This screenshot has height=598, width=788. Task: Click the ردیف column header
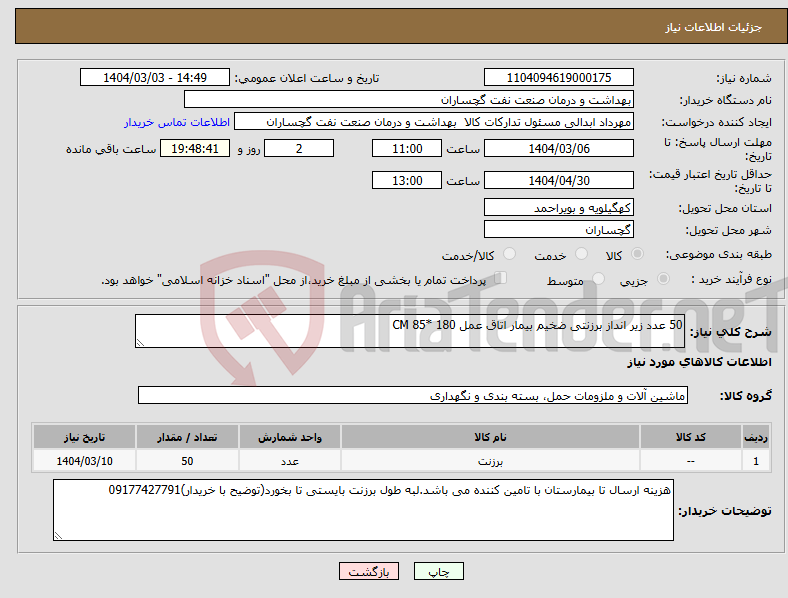(756, 437)
